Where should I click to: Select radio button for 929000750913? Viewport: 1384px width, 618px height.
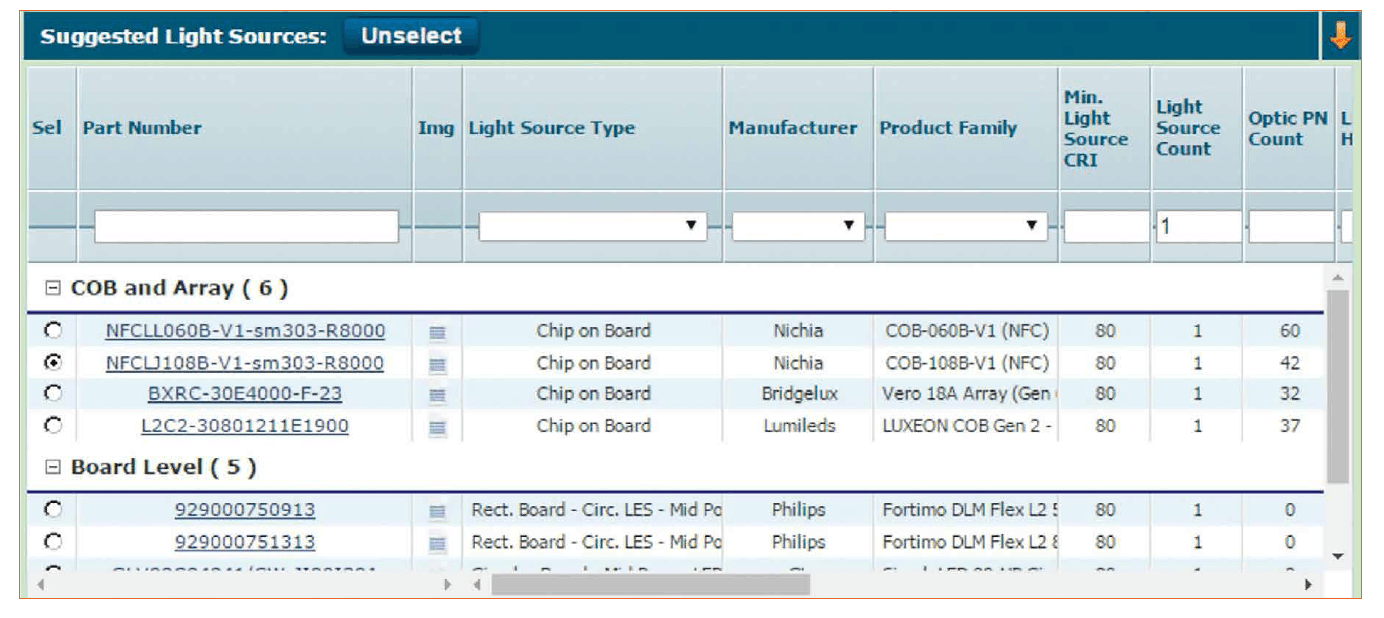pos(52,510)
